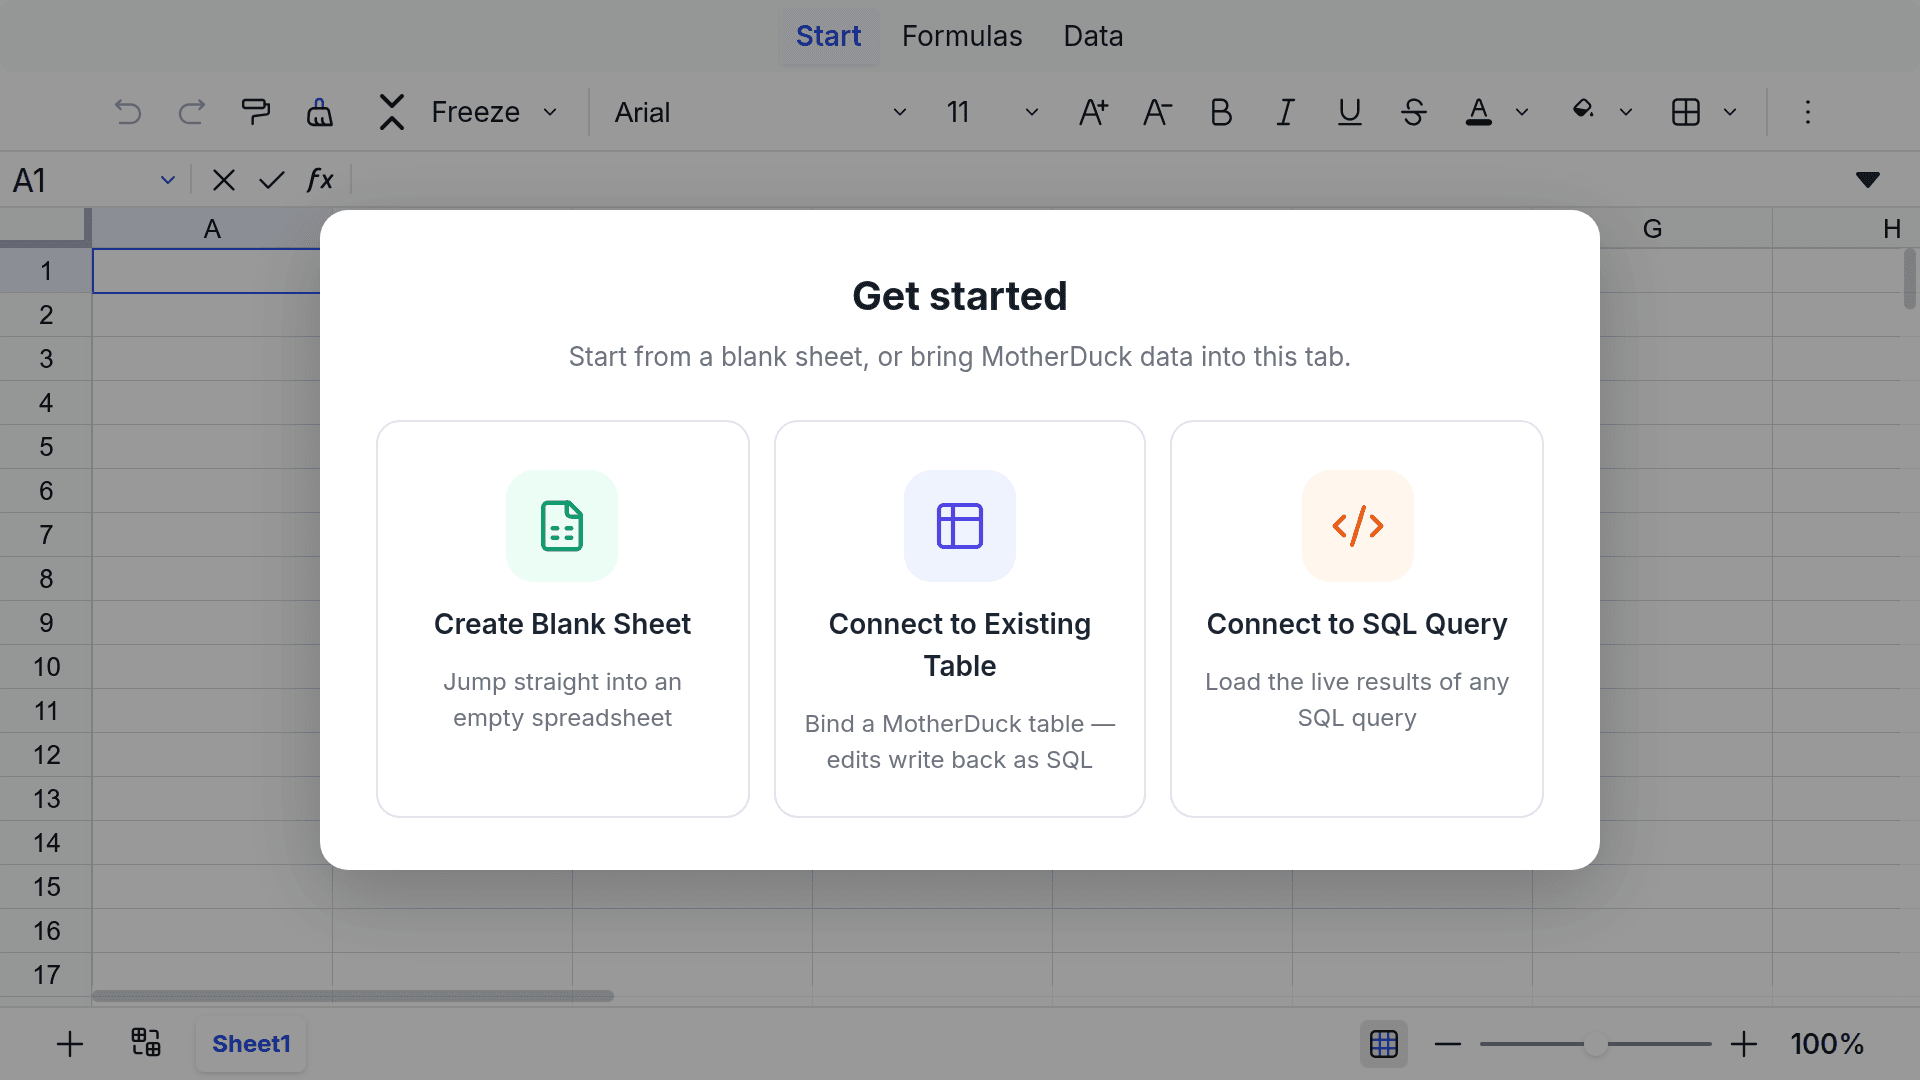Apply the font color
1920x1080 pixels.
coord(1478,112)
